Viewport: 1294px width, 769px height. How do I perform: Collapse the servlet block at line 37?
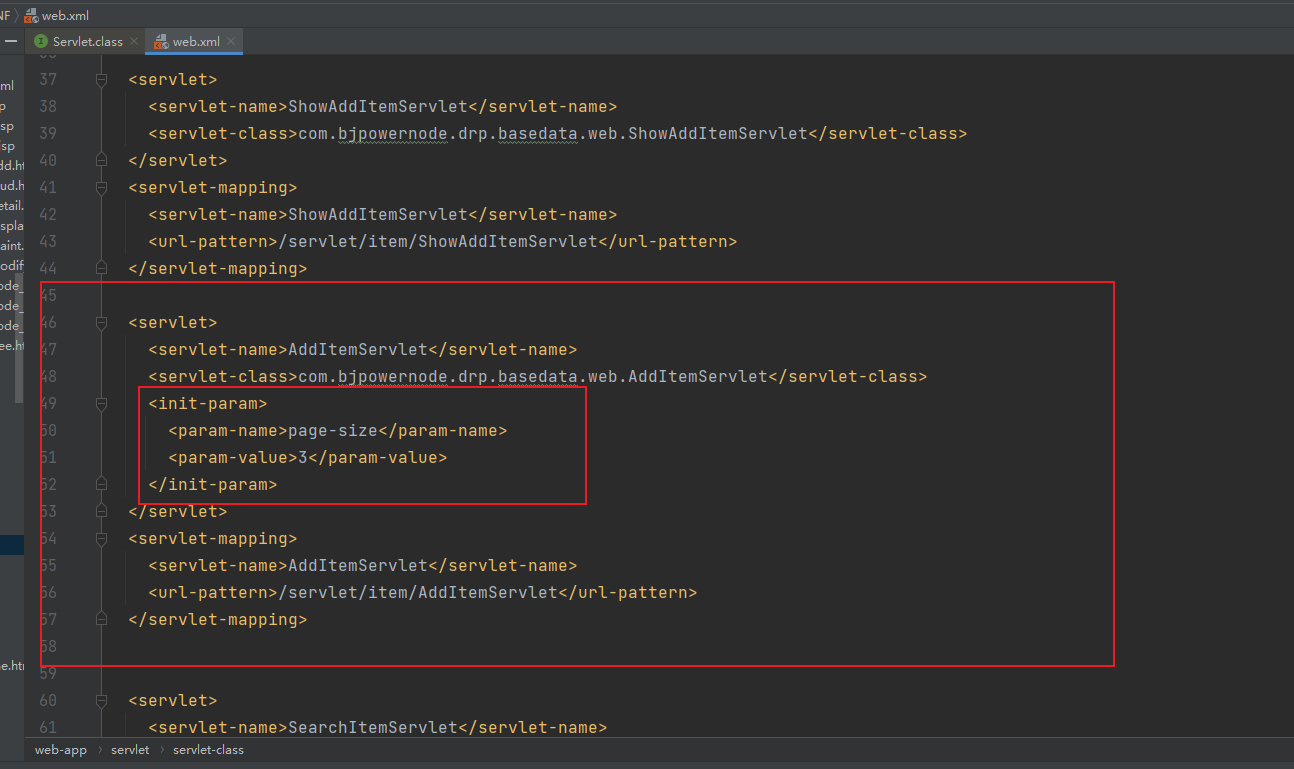click(101, 80)
